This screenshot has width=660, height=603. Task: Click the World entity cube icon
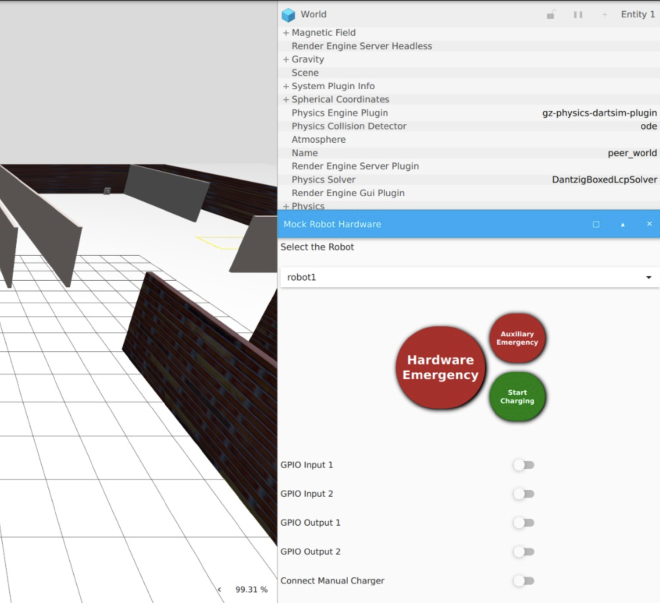coord(288,15)
